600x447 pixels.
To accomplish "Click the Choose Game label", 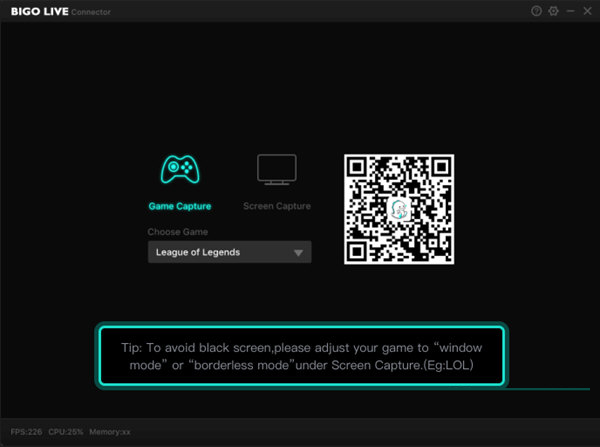I will coord(177,232).
